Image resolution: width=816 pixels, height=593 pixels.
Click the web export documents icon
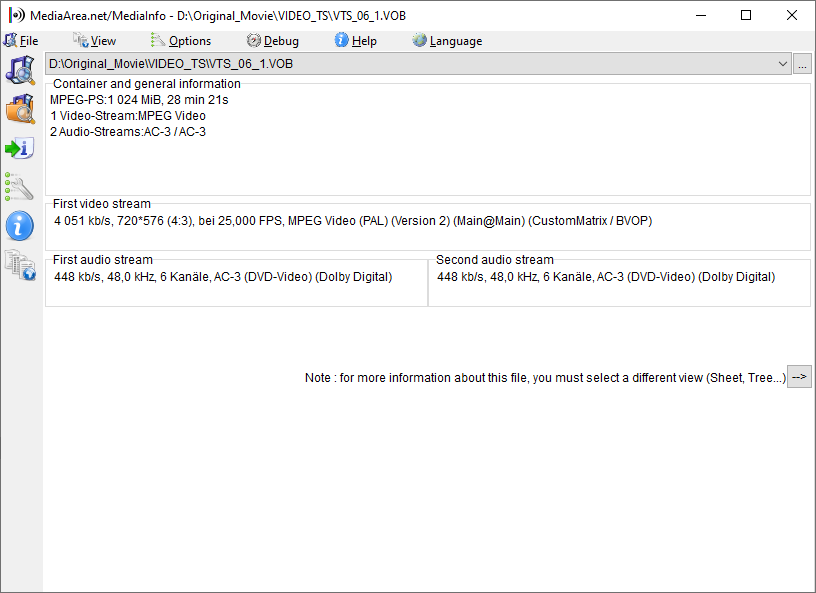pyautogui.click(x=20, y=264)
